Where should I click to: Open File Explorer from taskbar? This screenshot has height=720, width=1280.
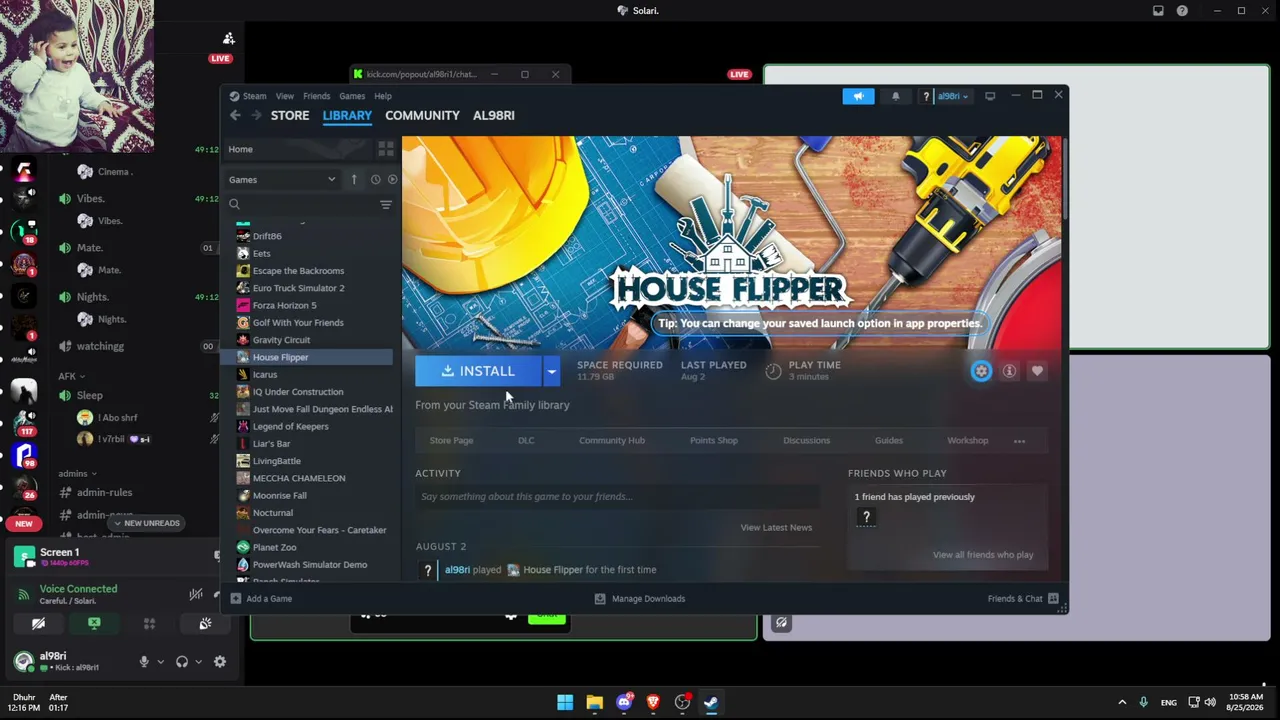595,702
